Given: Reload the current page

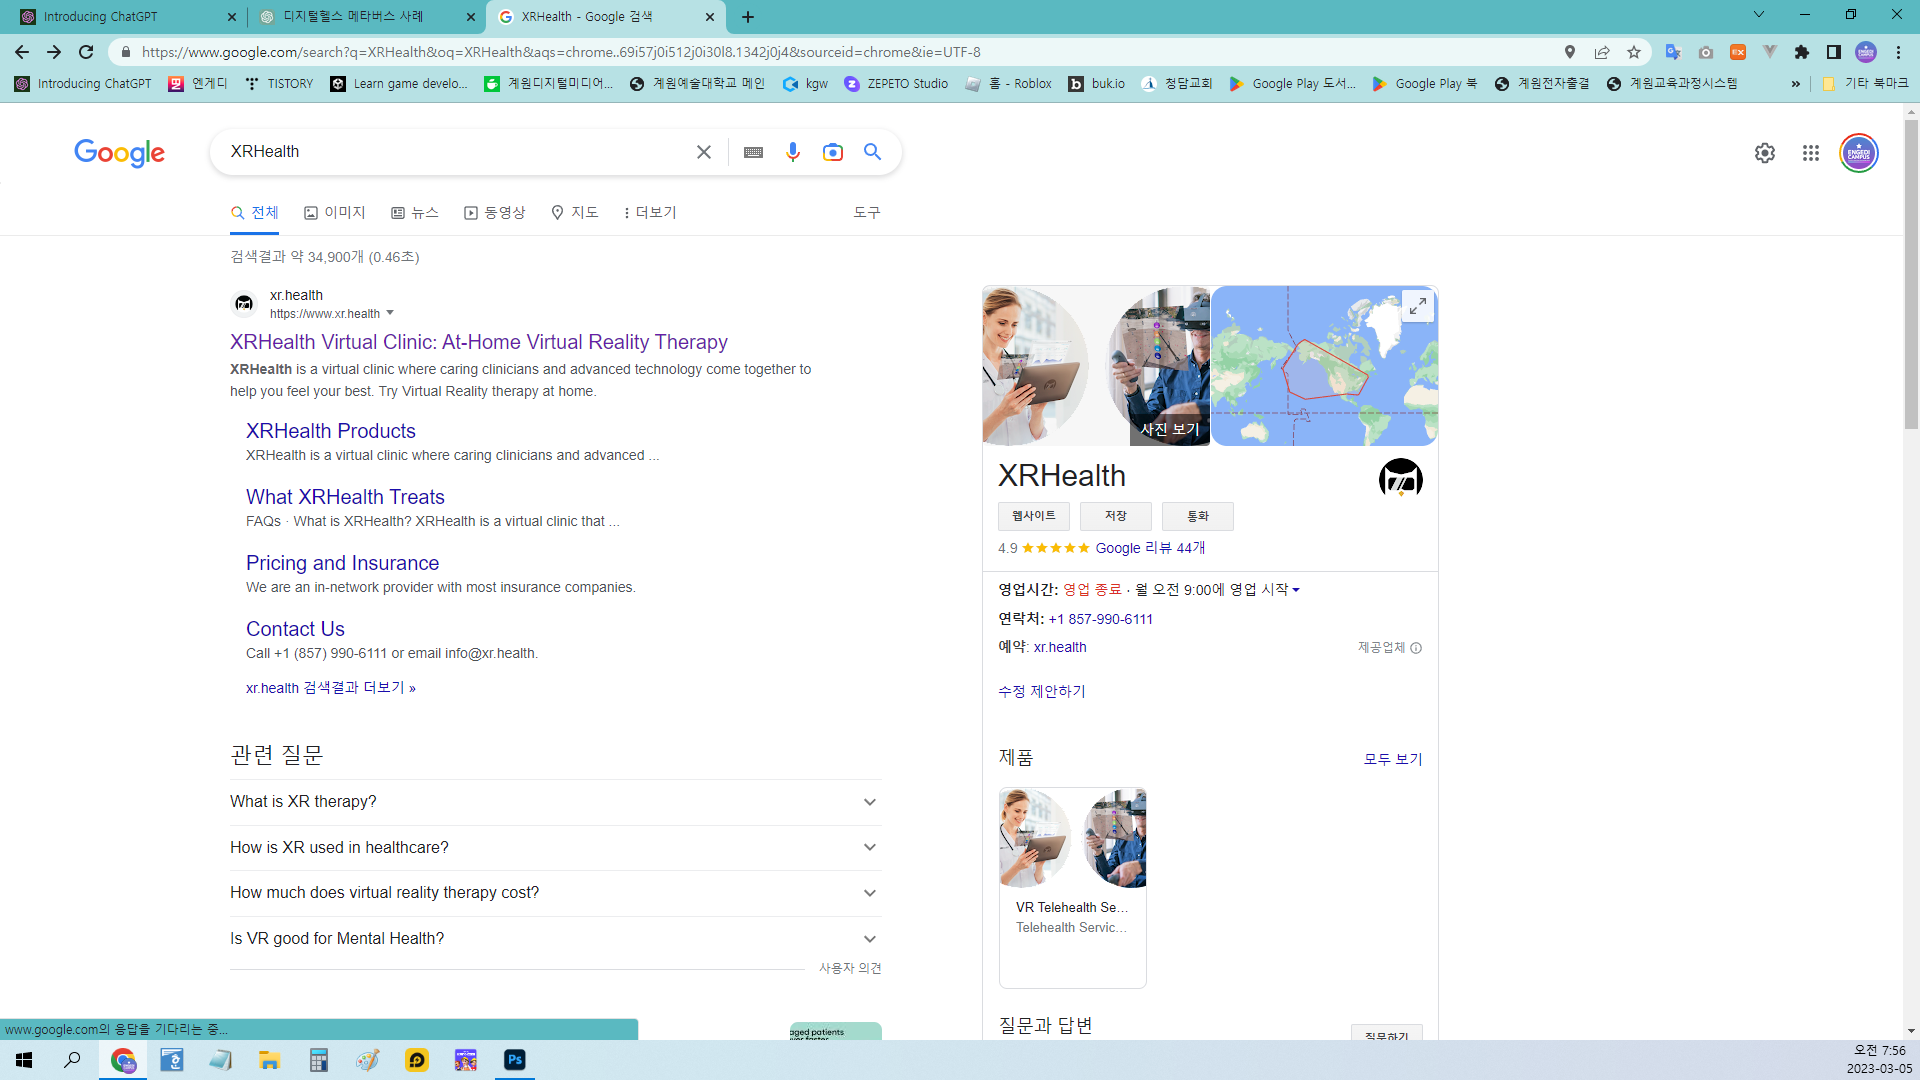Looking at the screenshot, I should pos(86,52).
